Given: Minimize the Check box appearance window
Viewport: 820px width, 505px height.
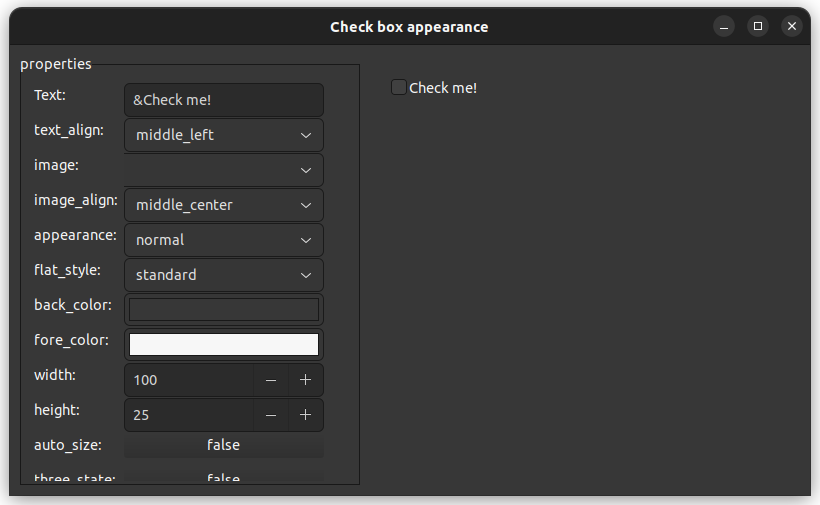Looking at the screenshot, I should click(724, 27).
